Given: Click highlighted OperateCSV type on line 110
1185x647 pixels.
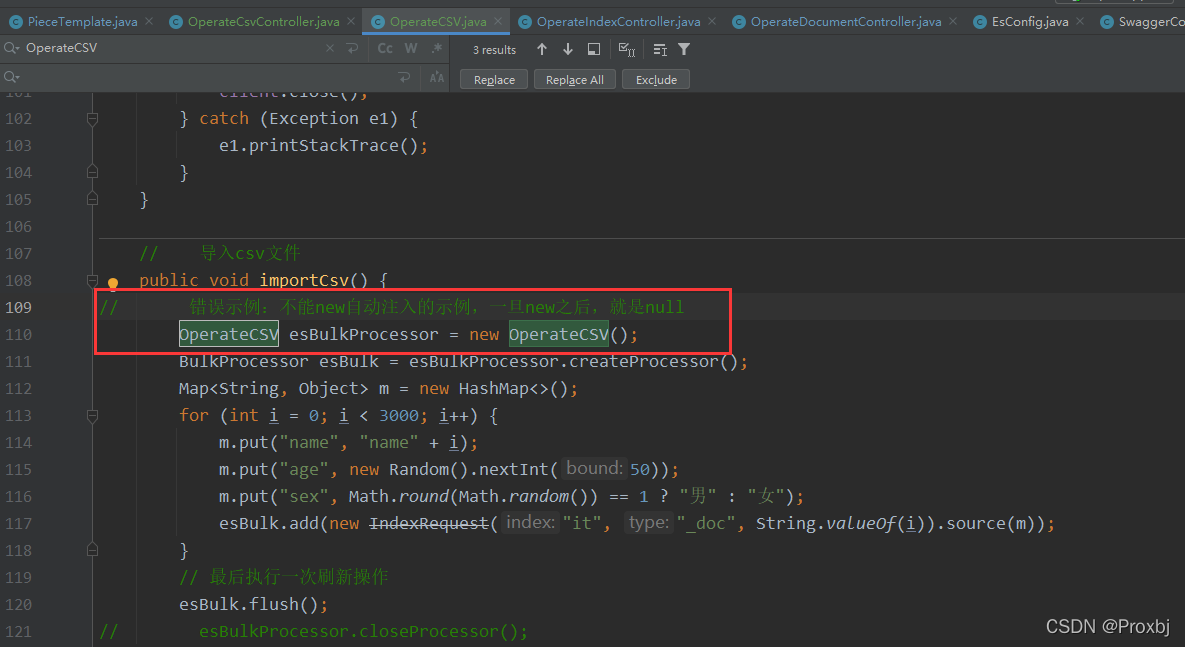Looking at the screenshot, I should click(229, 334).
